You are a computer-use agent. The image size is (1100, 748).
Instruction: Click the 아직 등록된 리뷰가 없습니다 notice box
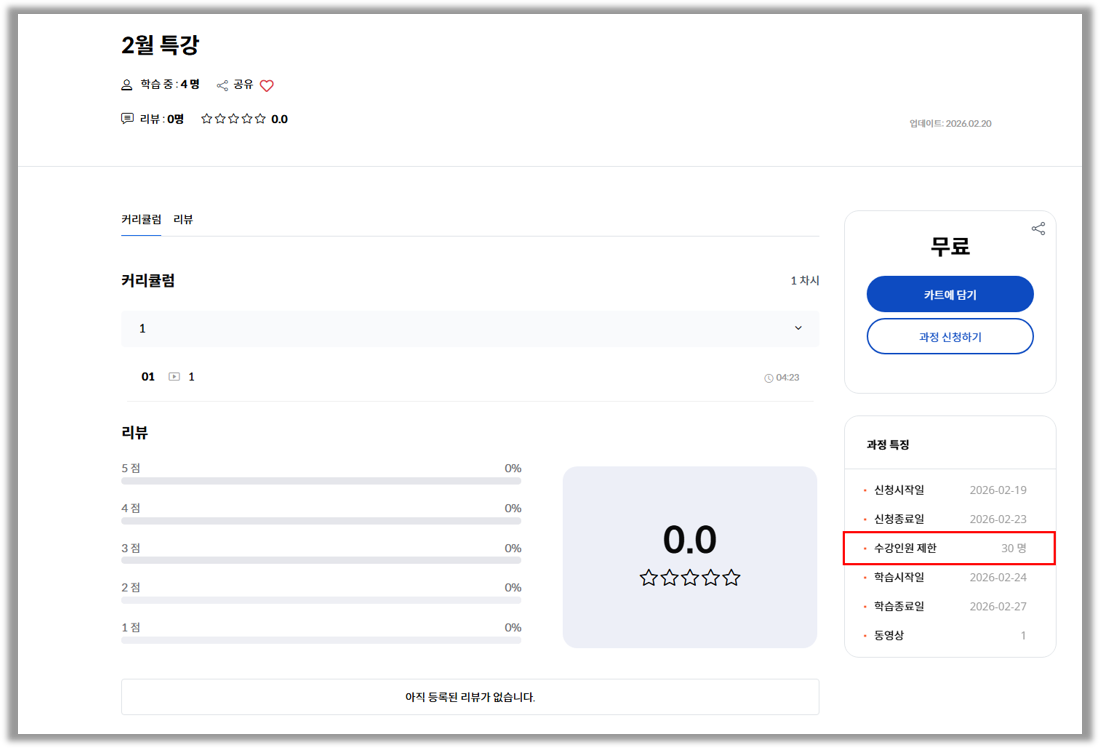click(x=470, y=697)
